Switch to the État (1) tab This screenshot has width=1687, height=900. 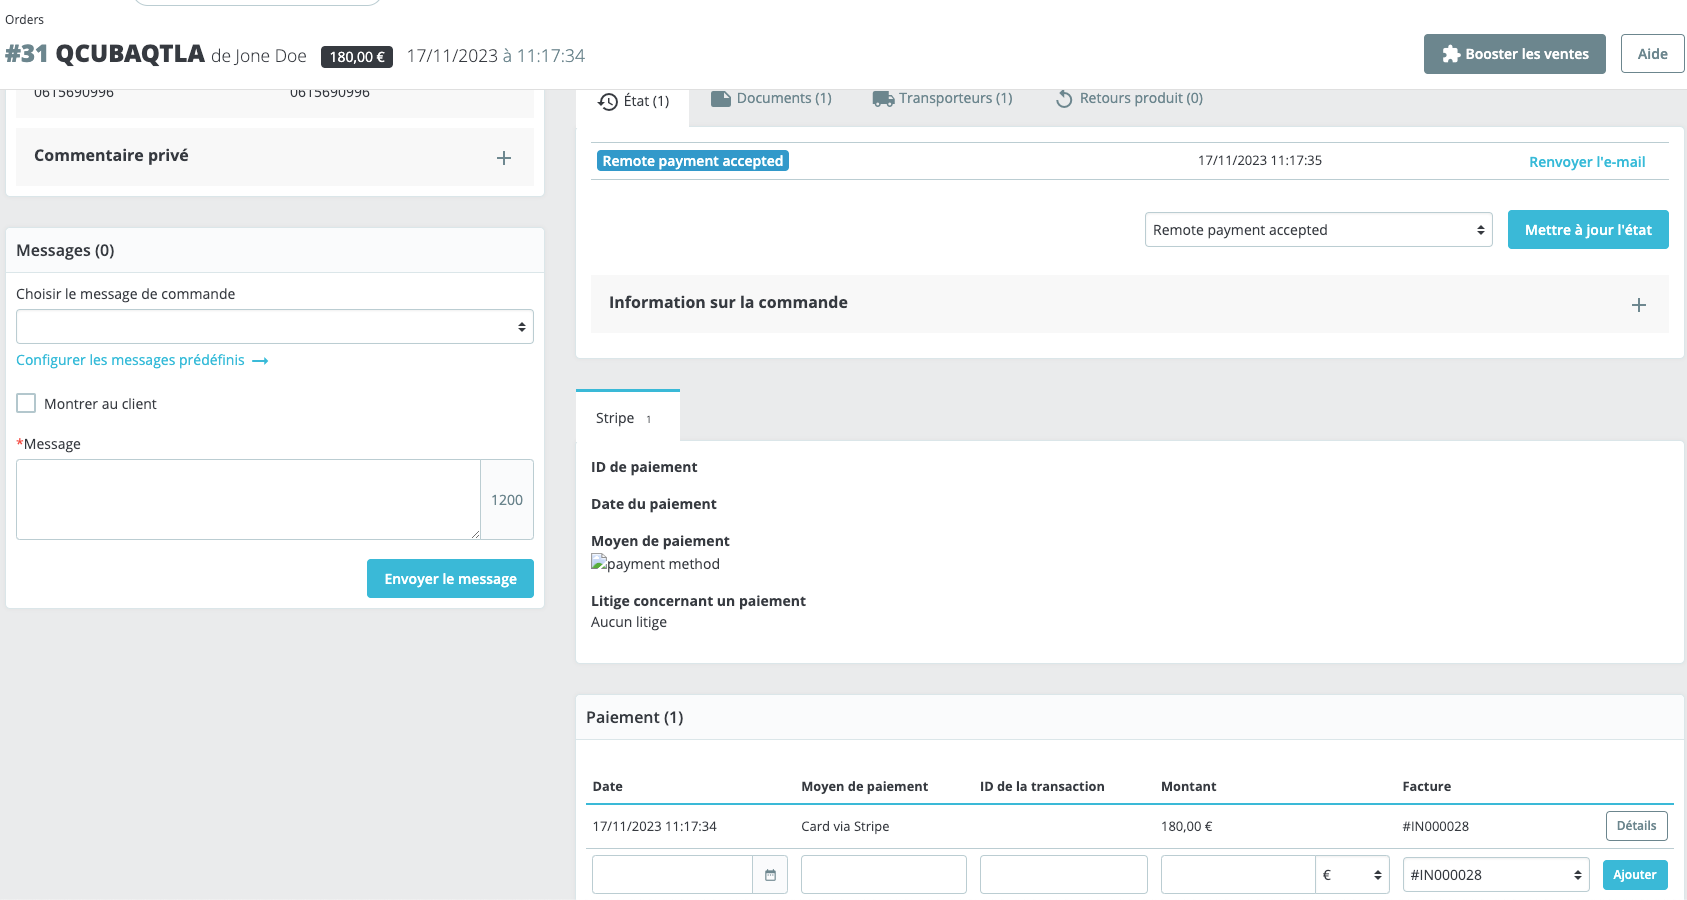633,101
